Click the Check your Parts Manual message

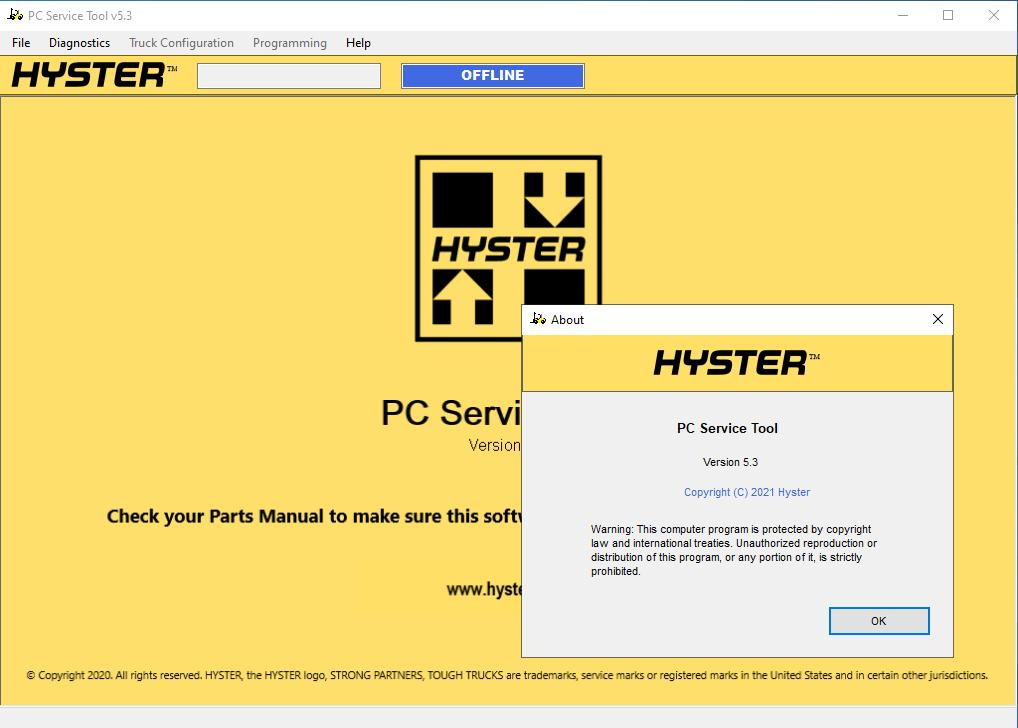click(x=314, y=516)
